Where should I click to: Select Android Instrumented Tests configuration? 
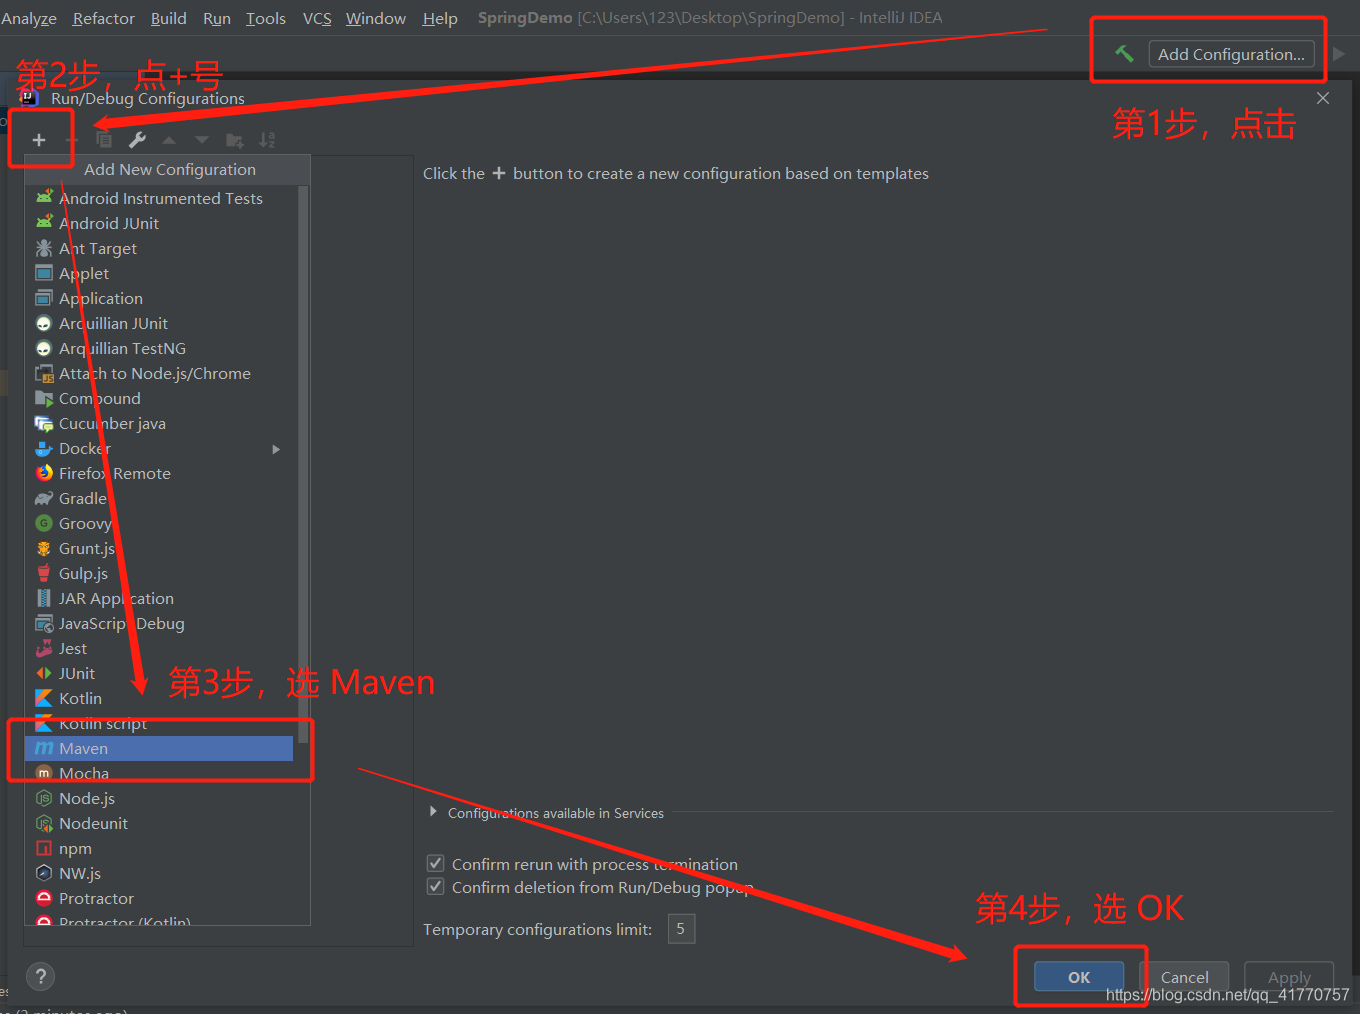[x=160, y=198]
